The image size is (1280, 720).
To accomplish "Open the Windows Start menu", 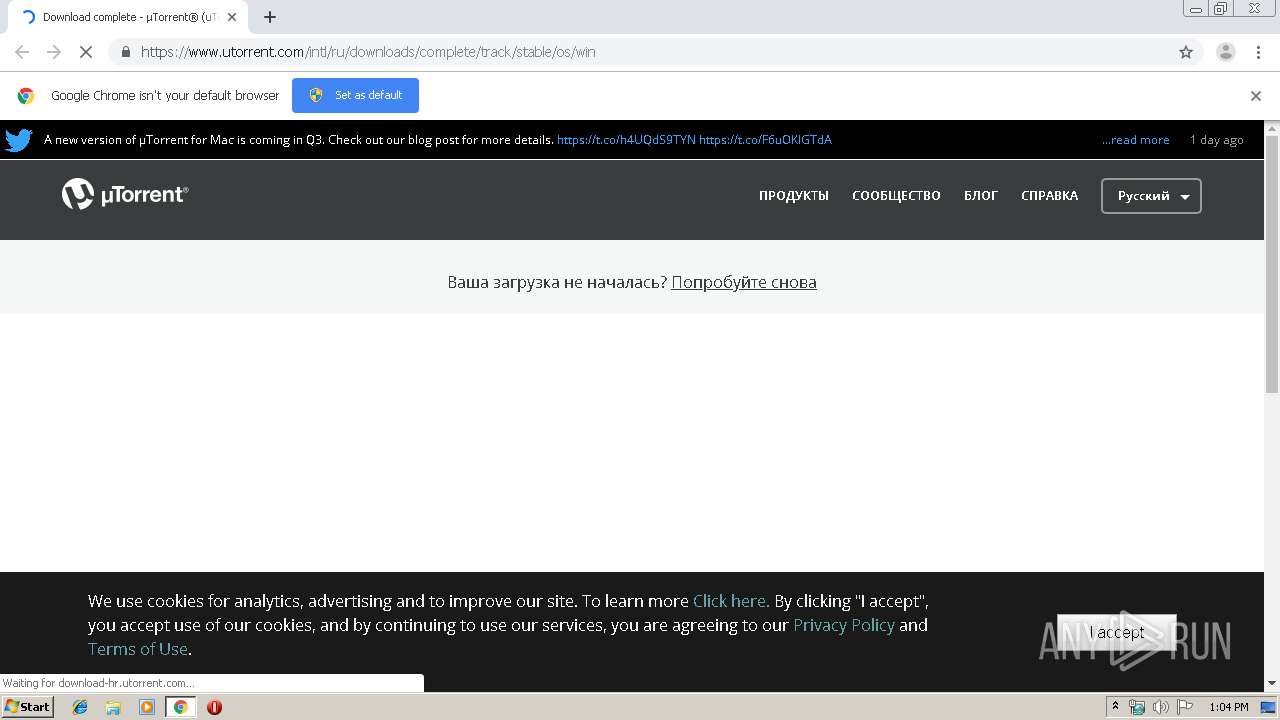I will click(28, 707).
